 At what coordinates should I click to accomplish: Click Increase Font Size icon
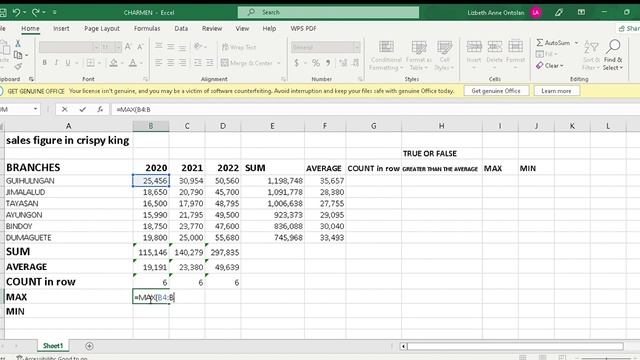[x=128, y=47]
